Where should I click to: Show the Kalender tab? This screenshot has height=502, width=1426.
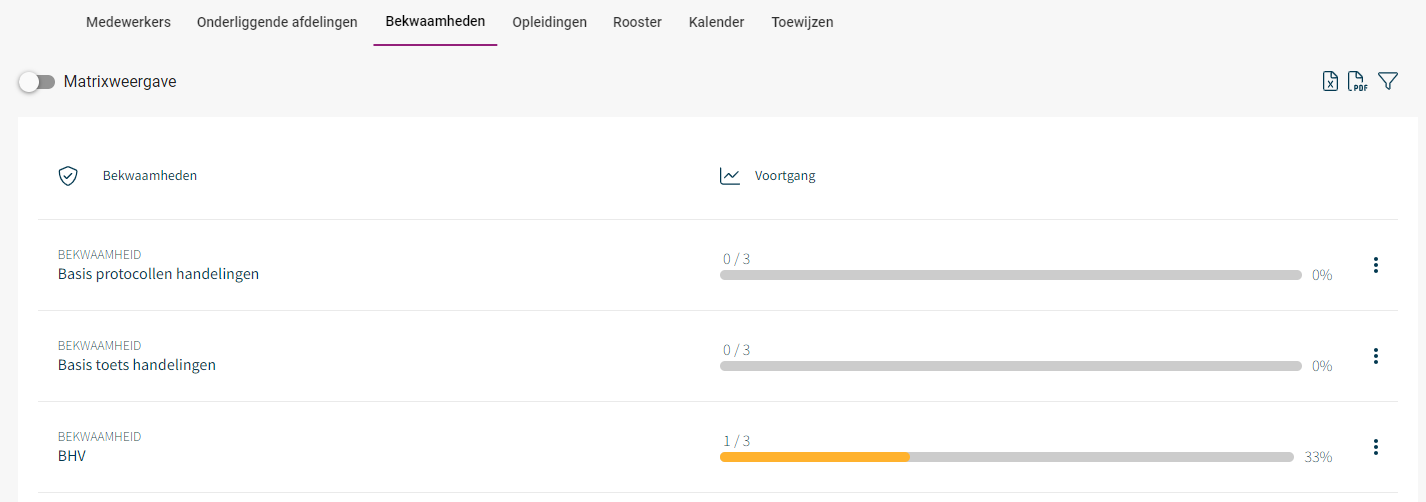[716, 22]
